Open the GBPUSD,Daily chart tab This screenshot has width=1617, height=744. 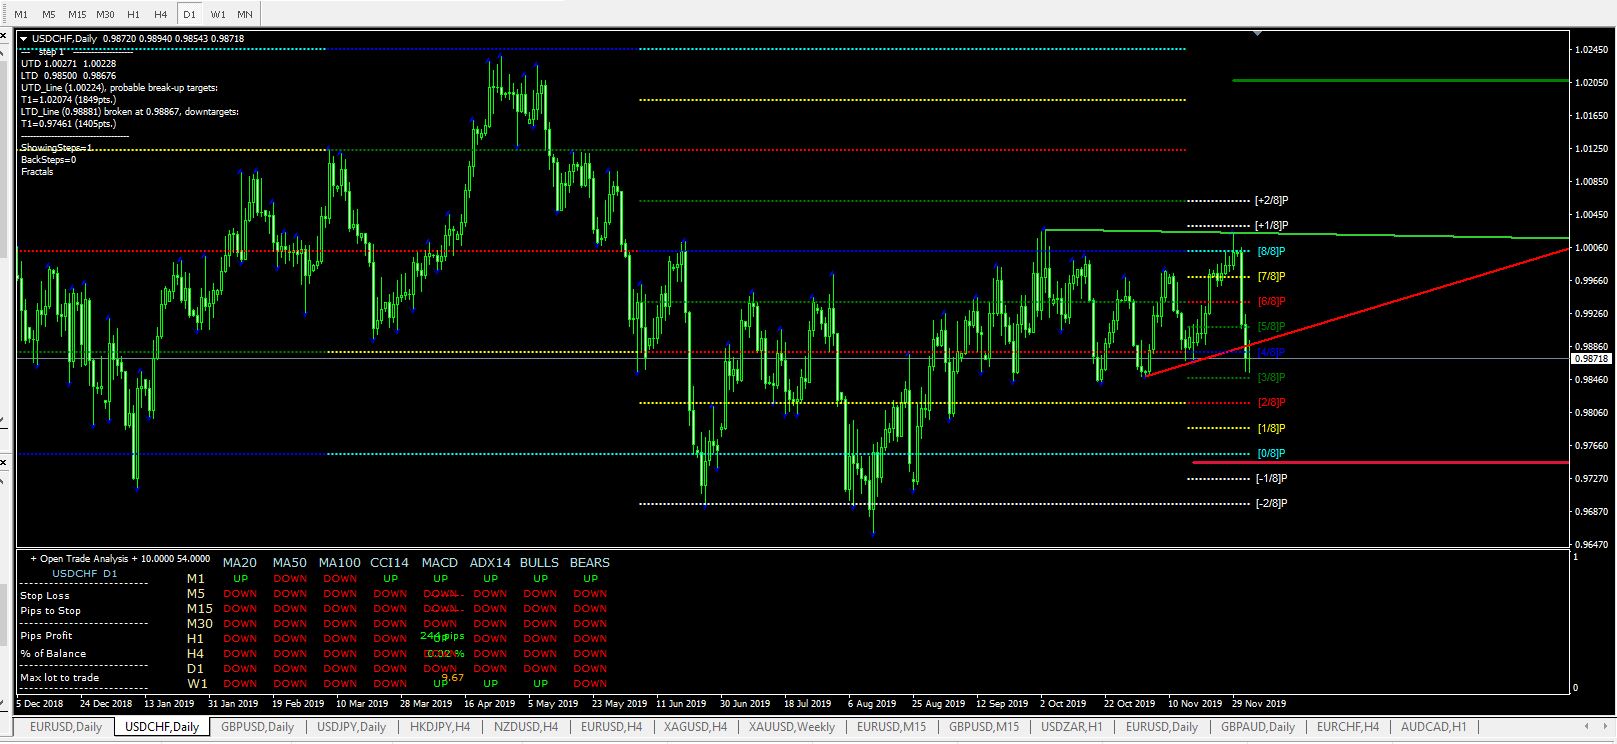coord(258,727)
